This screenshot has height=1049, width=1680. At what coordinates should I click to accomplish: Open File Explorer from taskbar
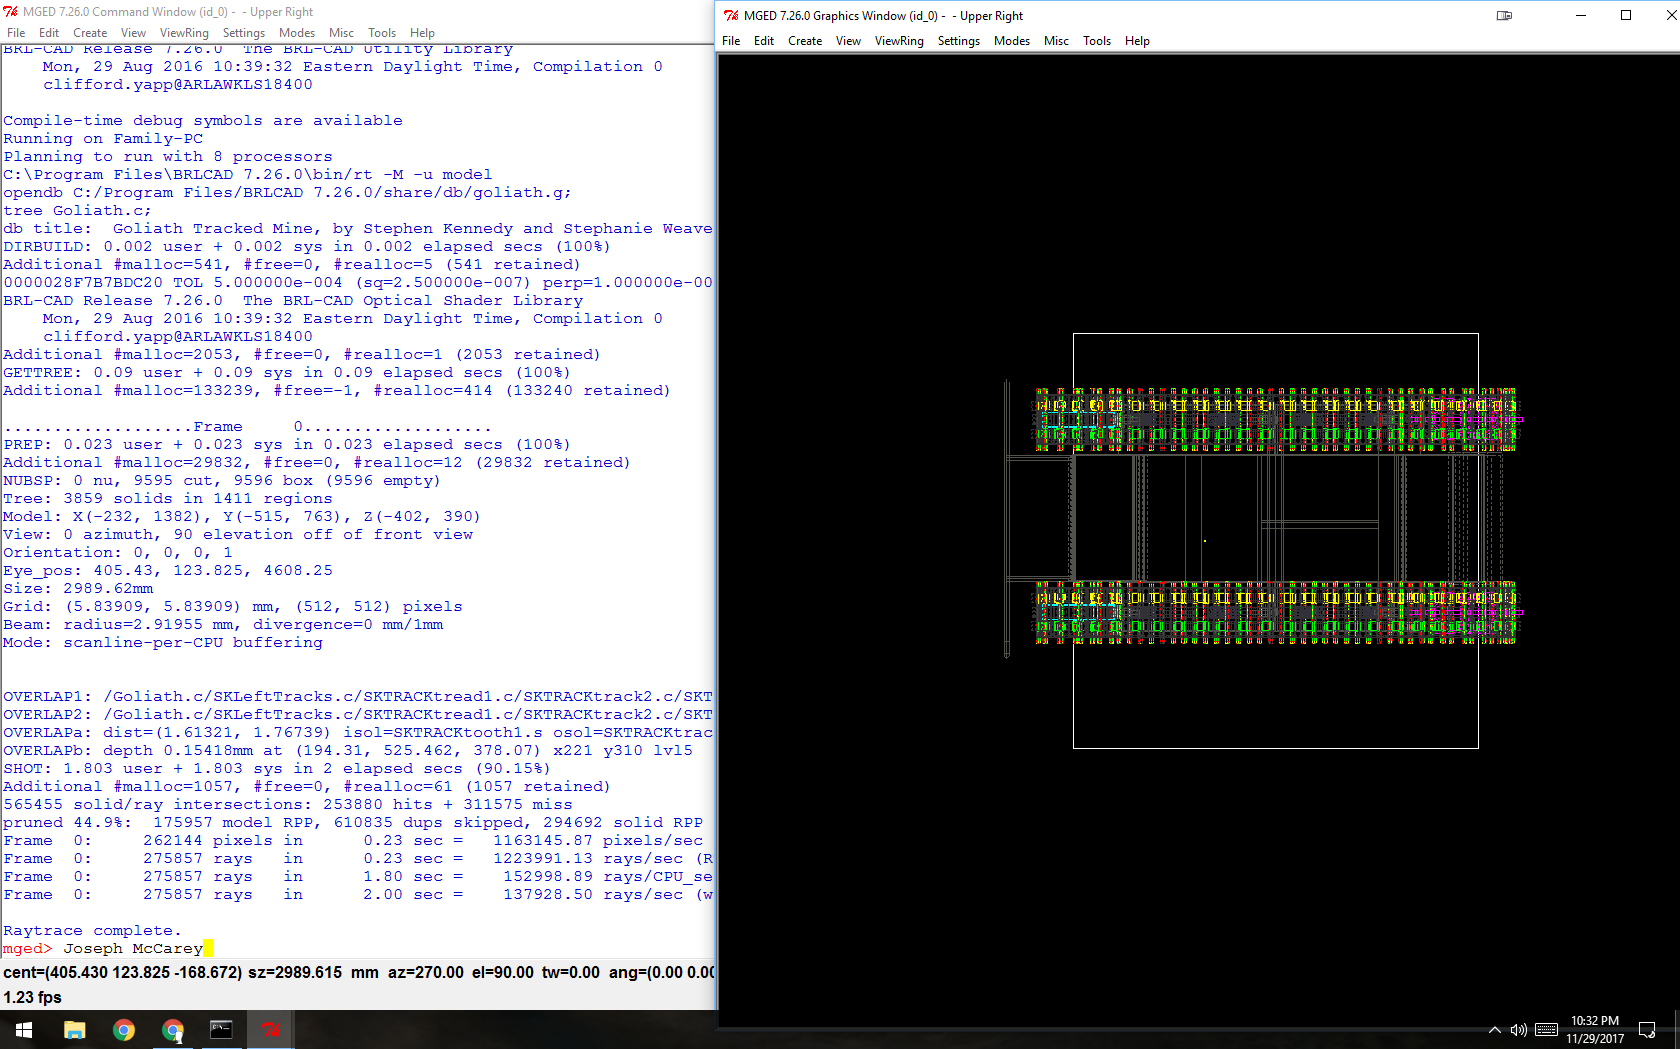tap(75, 1030)
